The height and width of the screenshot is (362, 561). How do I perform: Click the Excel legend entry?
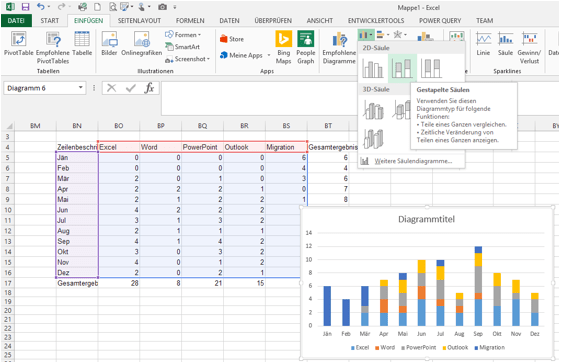pyautogui.click(x=360, y=347)
